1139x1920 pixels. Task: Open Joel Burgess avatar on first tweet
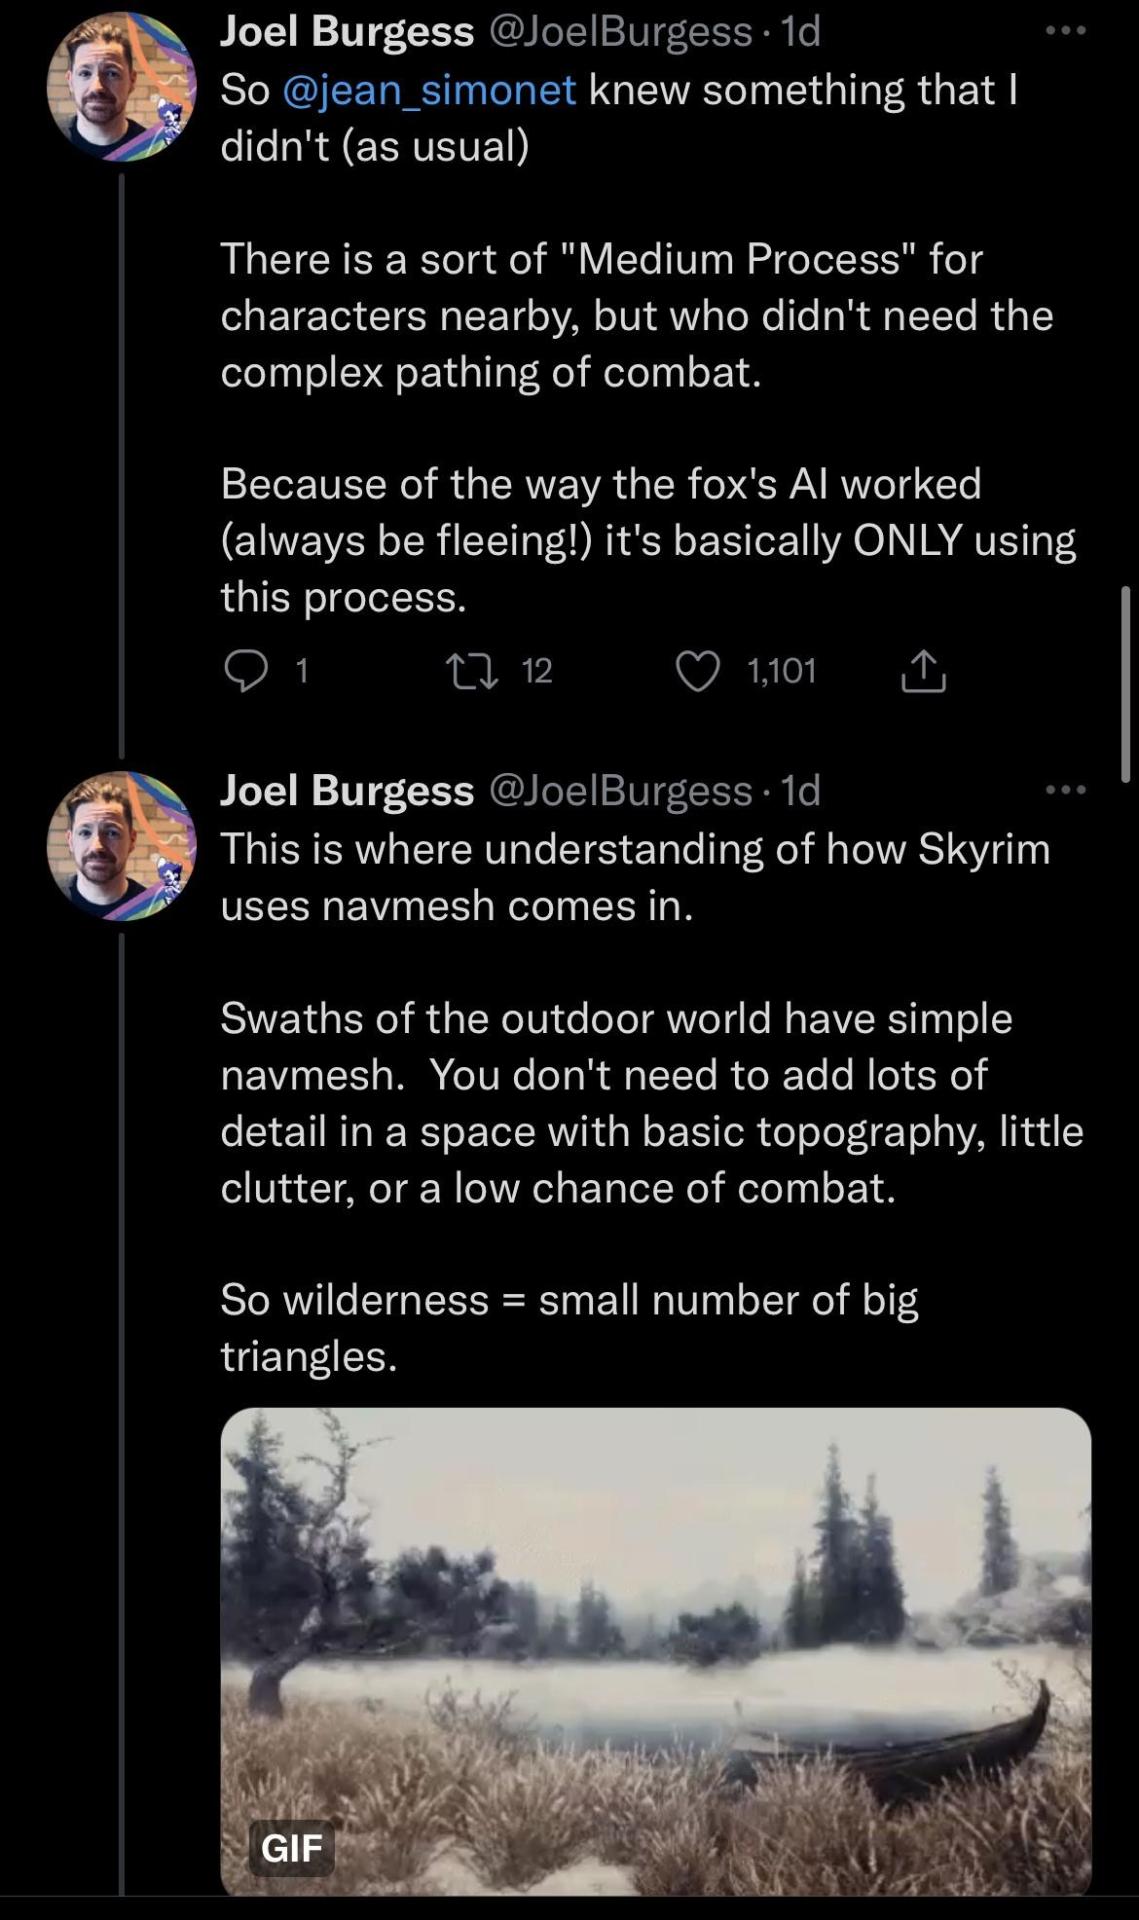click(x=121, y=87)
